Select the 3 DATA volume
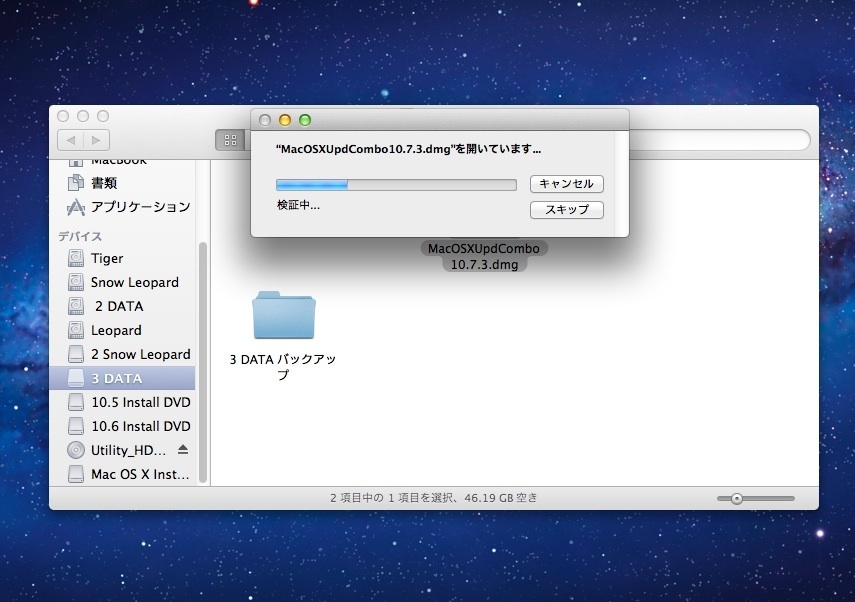 click(x=122, y=378)
